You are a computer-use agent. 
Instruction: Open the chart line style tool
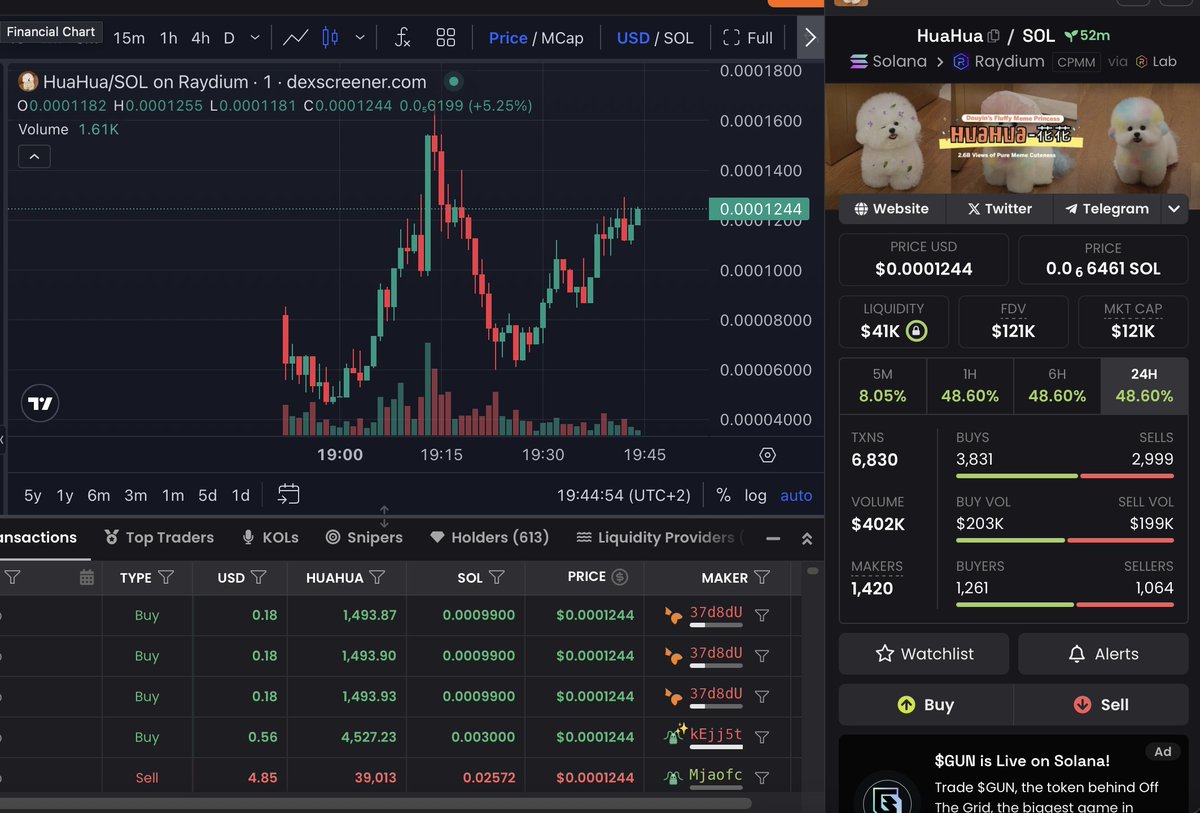click(295, 38)
